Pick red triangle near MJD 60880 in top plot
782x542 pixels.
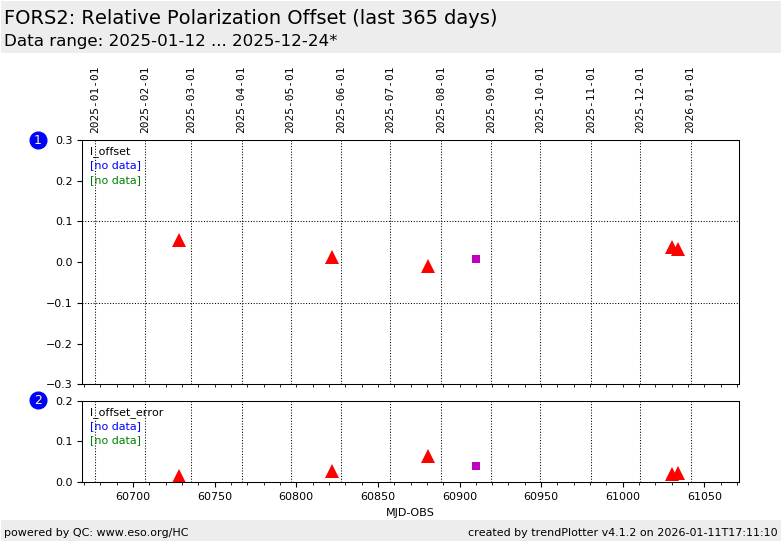point(428,266)
